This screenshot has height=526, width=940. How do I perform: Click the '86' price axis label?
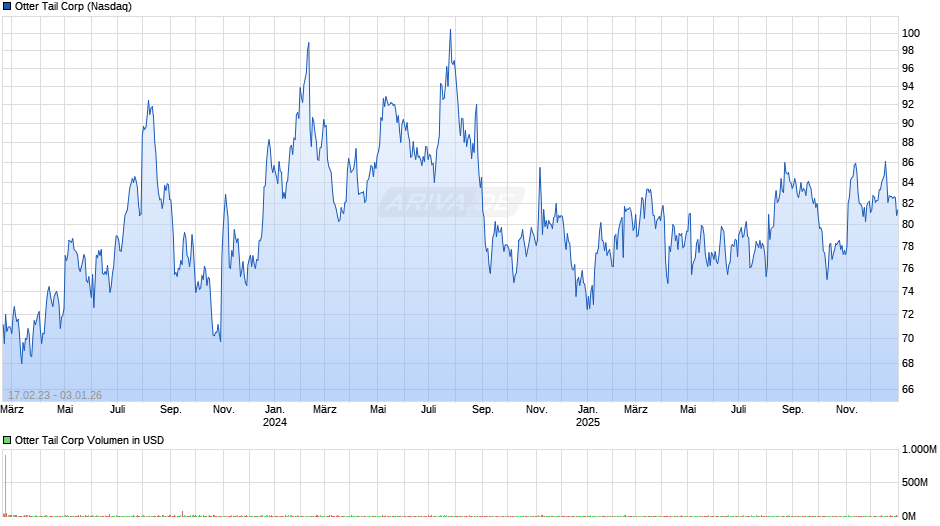(x=908, y=163)
